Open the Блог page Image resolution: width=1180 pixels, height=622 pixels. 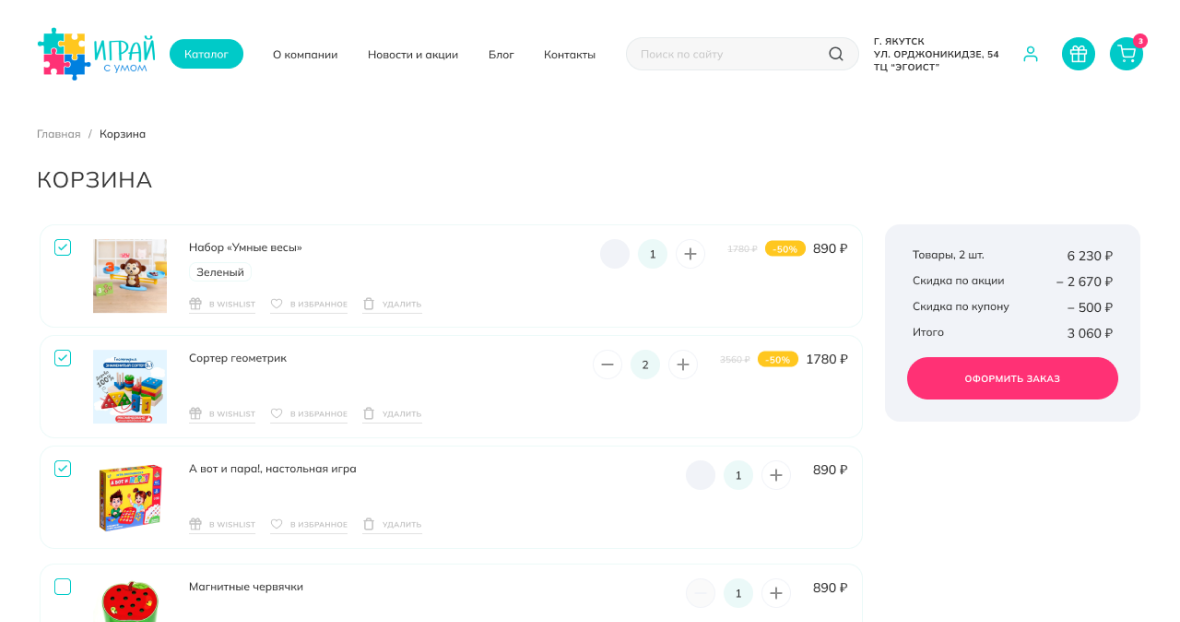click(501, 54)
